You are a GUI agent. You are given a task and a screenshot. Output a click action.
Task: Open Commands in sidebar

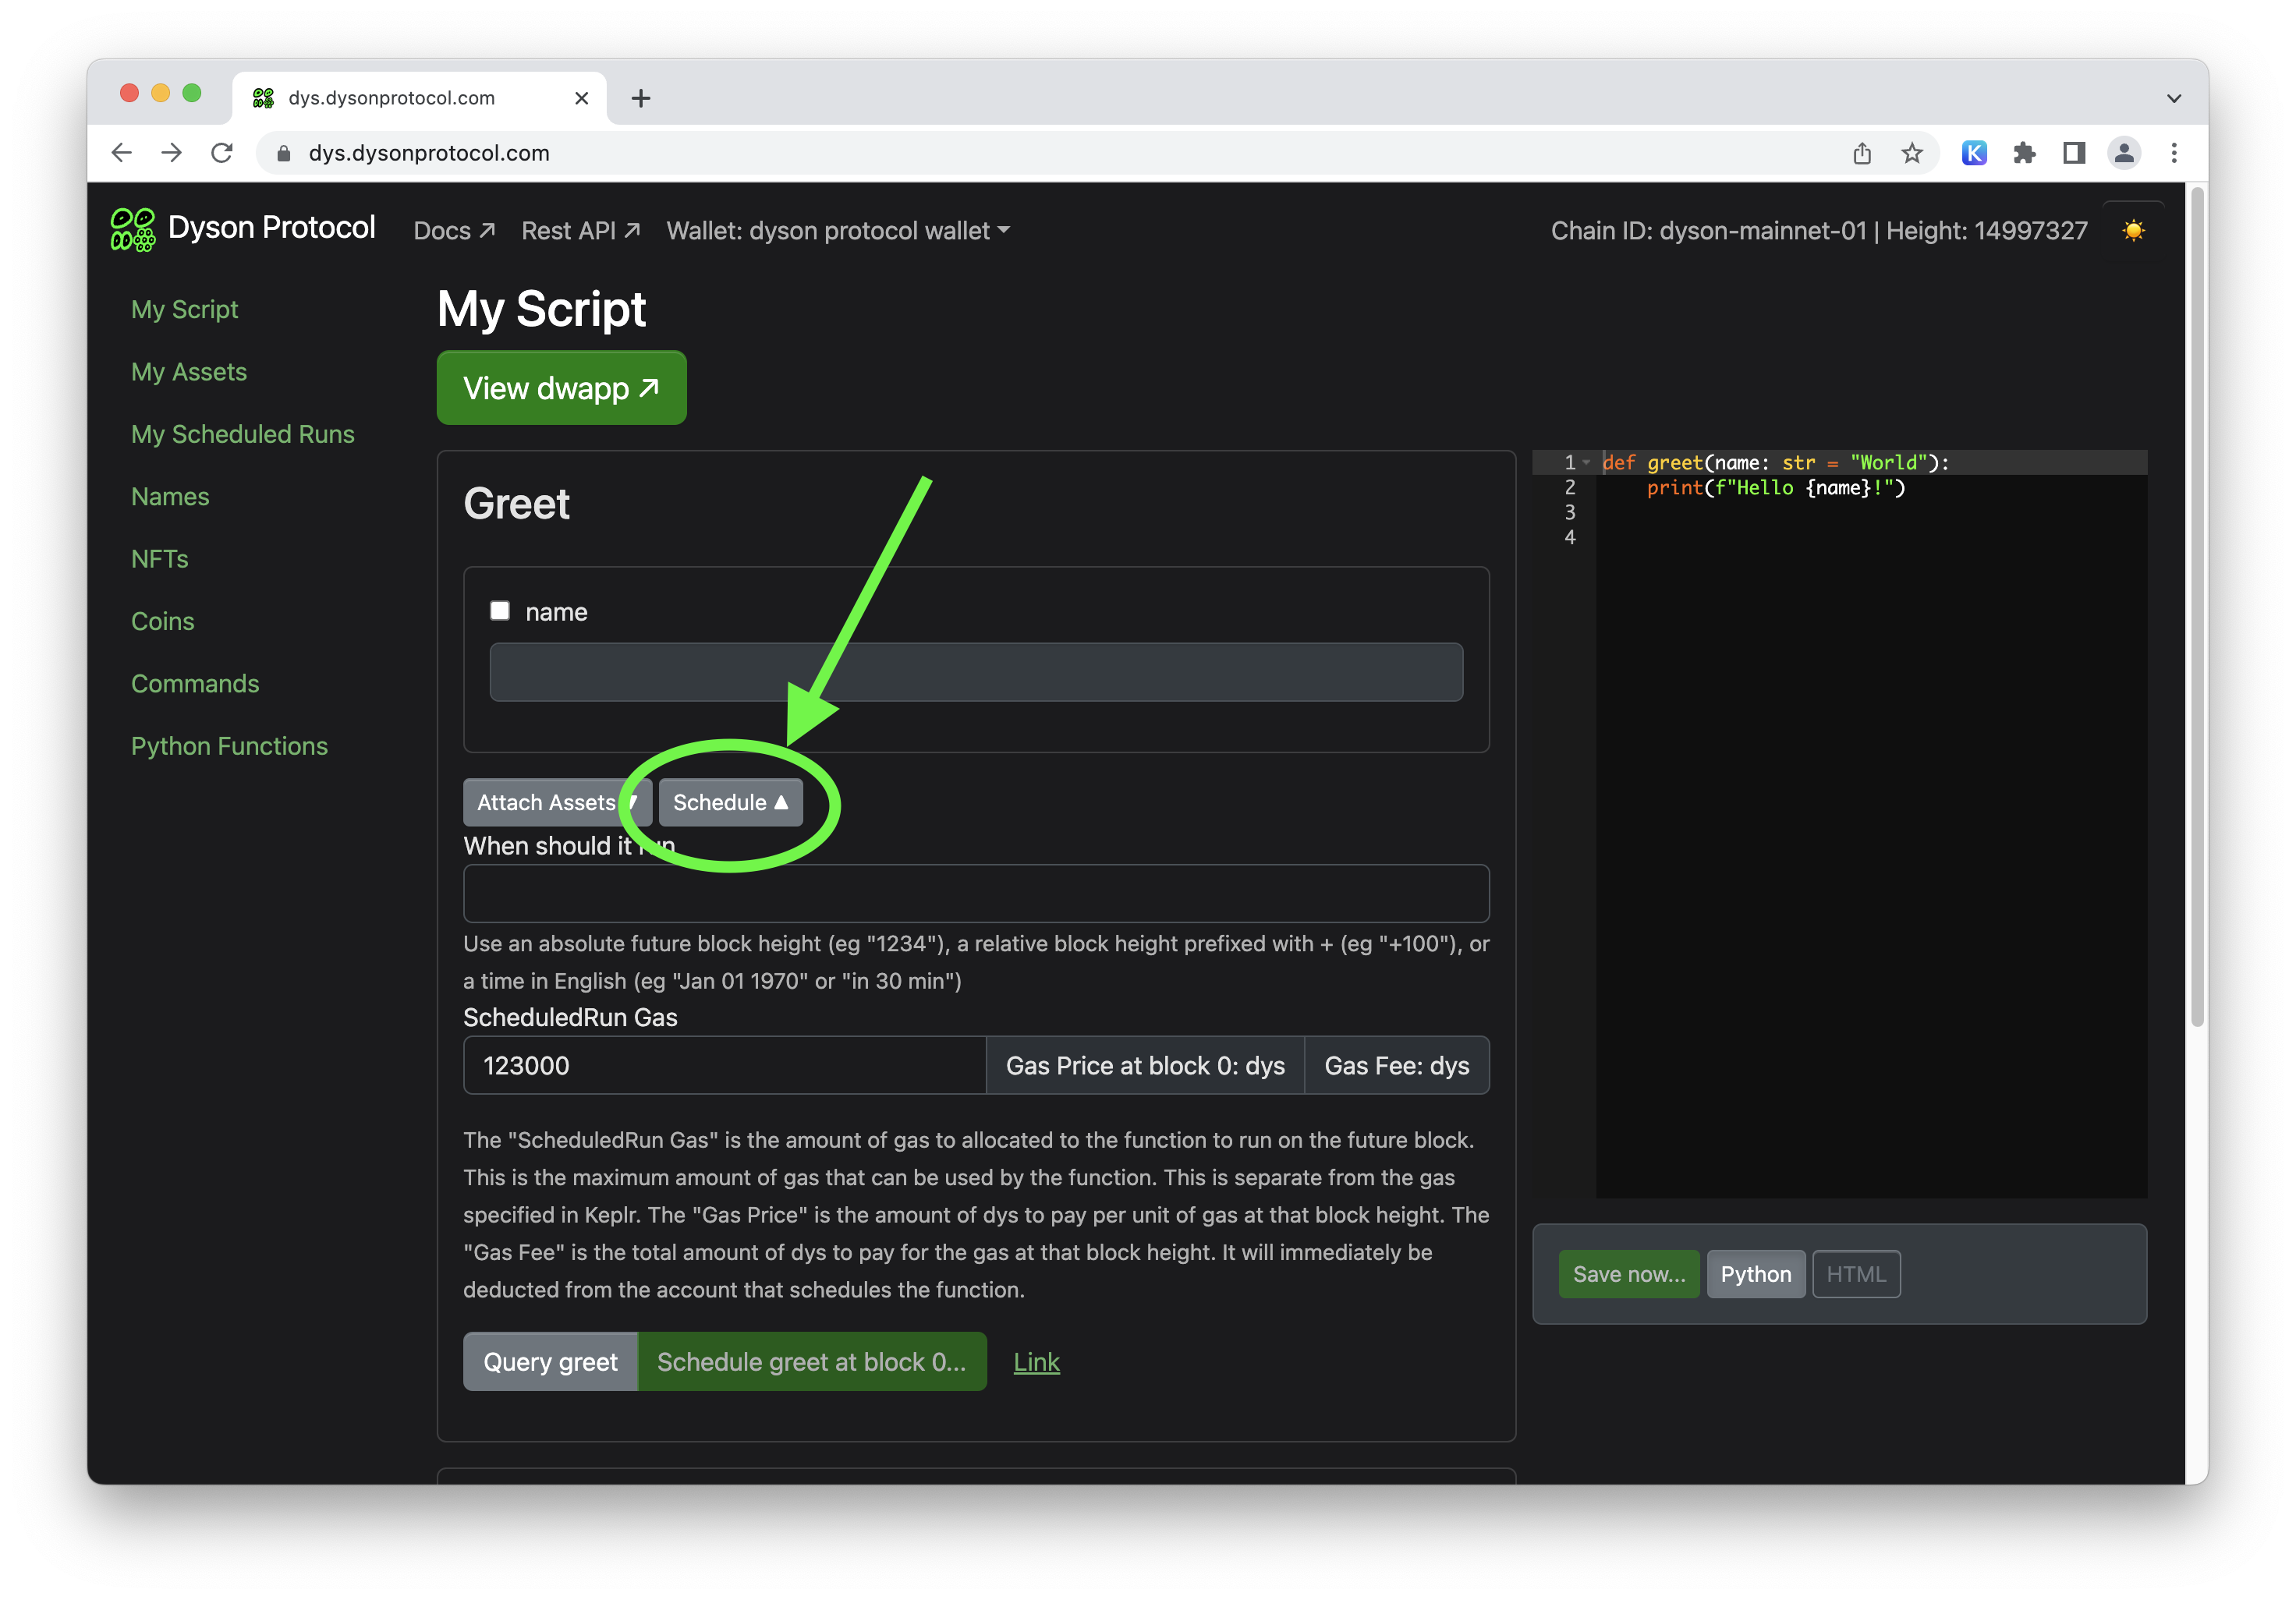click(x=195, y=684)
